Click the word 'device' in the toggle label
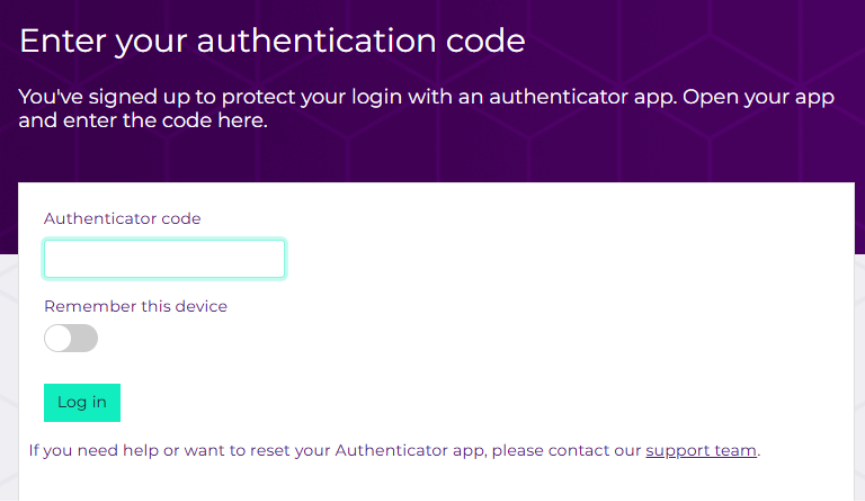This screenshot has height=501, width=865. 201,306
